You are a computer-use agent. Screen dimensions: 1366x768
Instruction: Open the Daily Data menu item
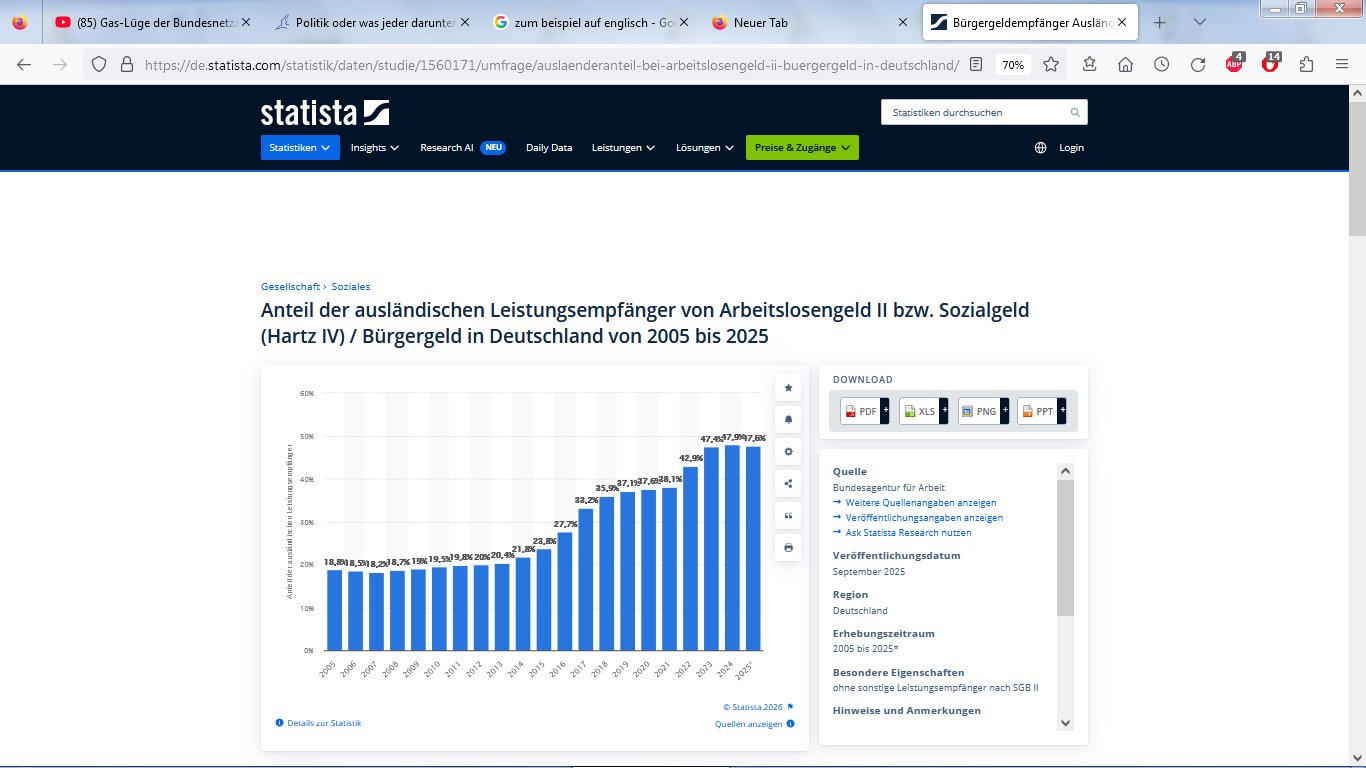549,148
